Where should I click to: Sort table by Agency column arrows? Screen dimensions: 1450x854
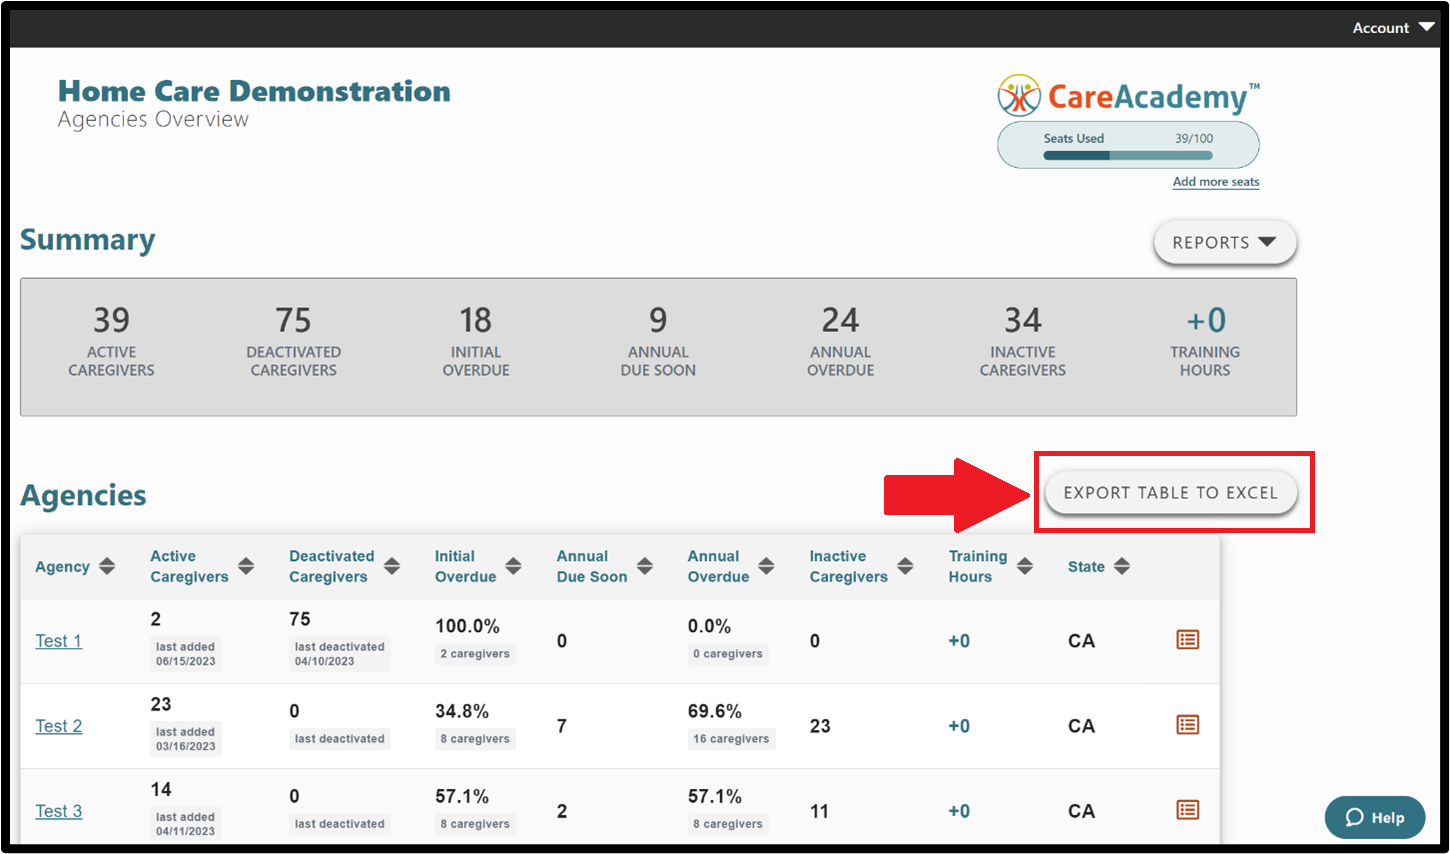pos(107,566)
